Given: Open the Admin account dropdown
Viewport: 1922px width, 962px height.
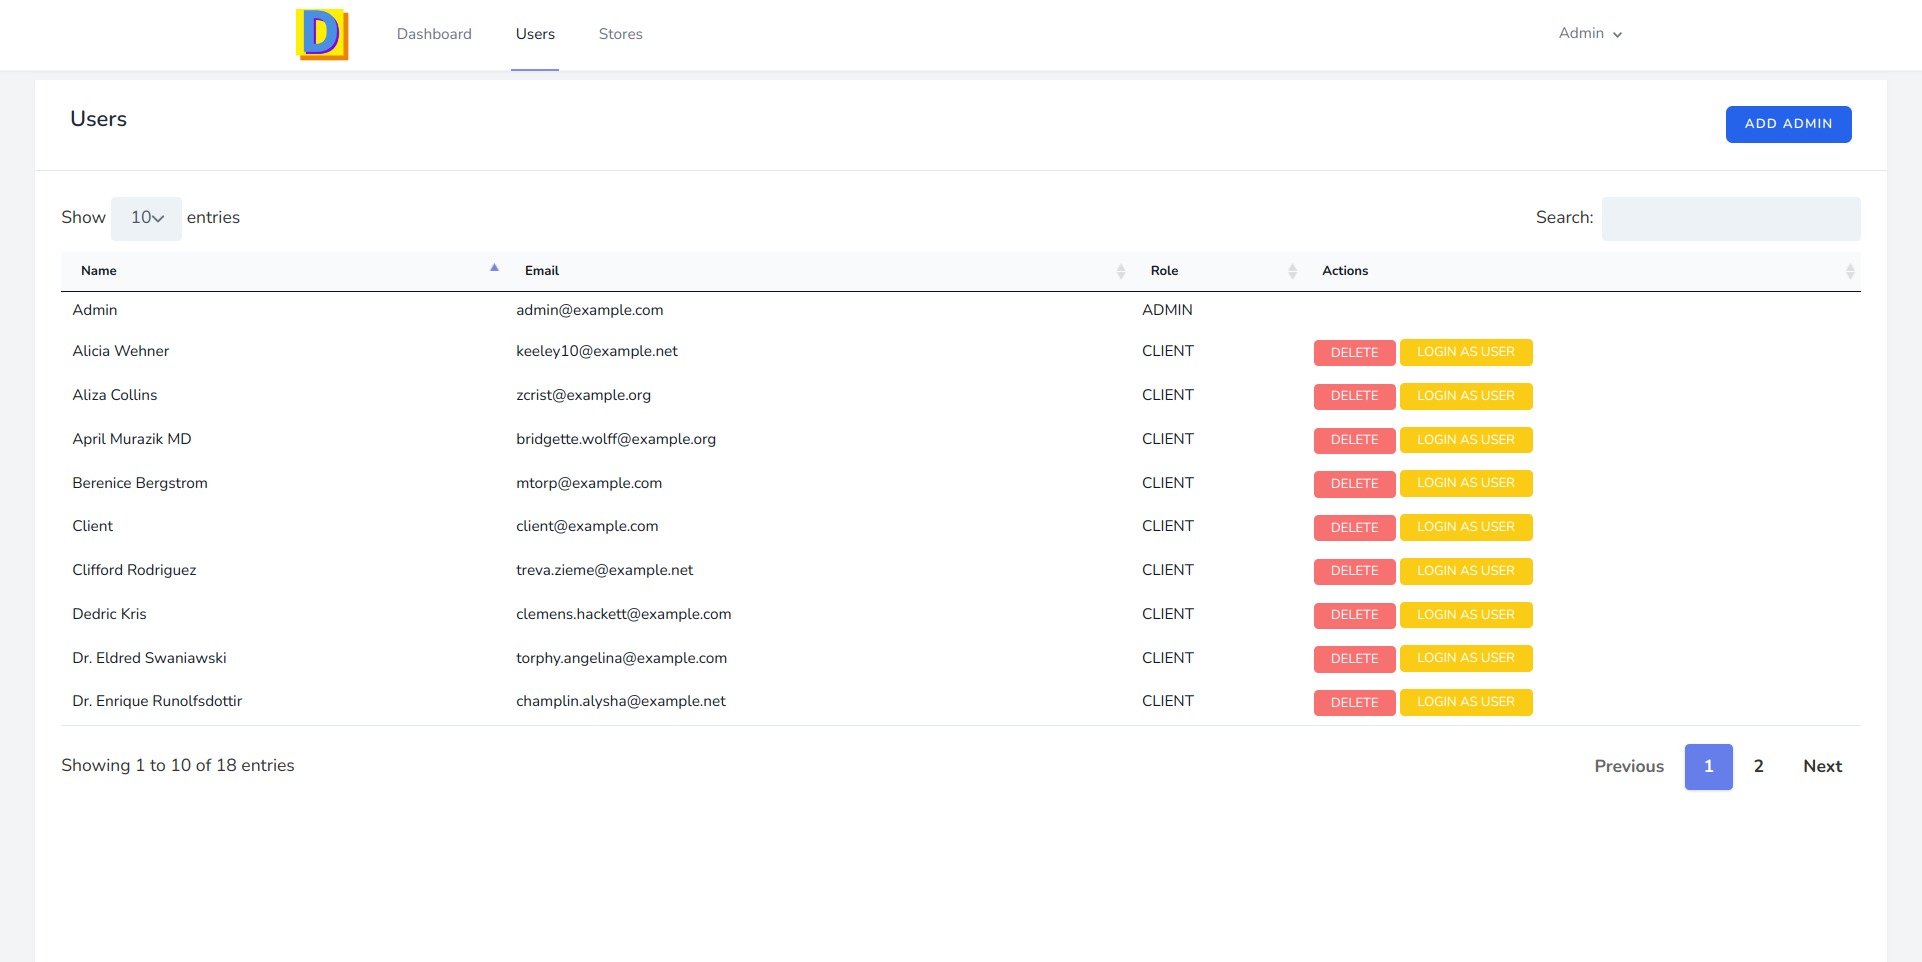Looking at the screenshot, I should [x=1590, y=33].
